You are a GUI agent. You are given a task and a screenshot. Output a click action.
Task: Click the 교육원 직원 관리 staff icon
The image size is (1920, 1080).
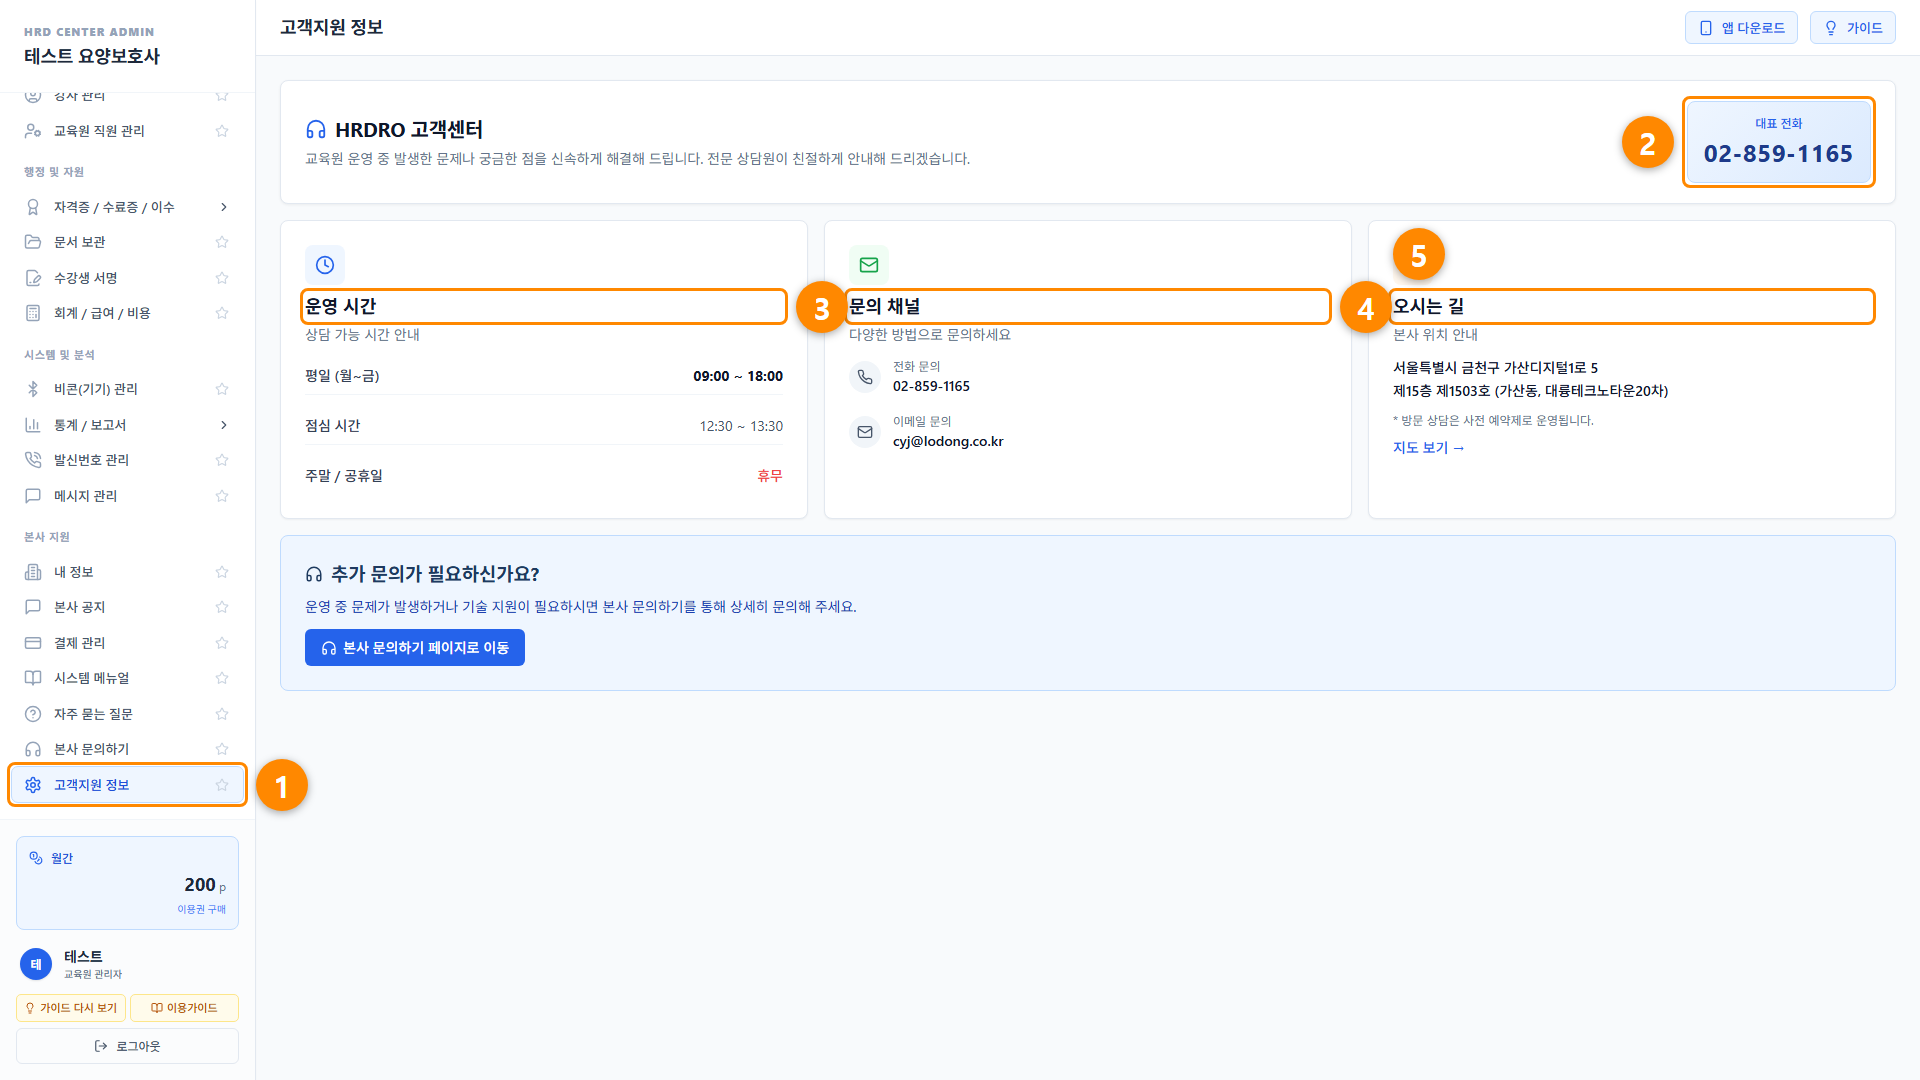click(x=33, y=131)
